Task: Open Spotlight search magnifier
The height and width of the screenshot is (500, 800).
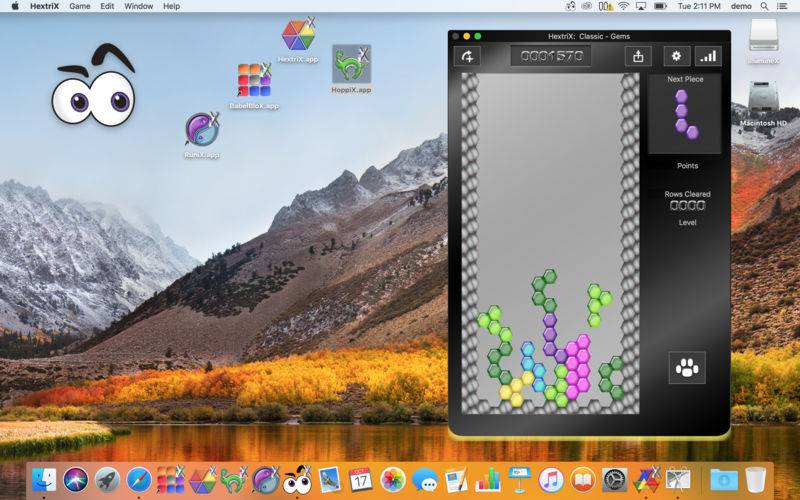Action: (764, 6)
